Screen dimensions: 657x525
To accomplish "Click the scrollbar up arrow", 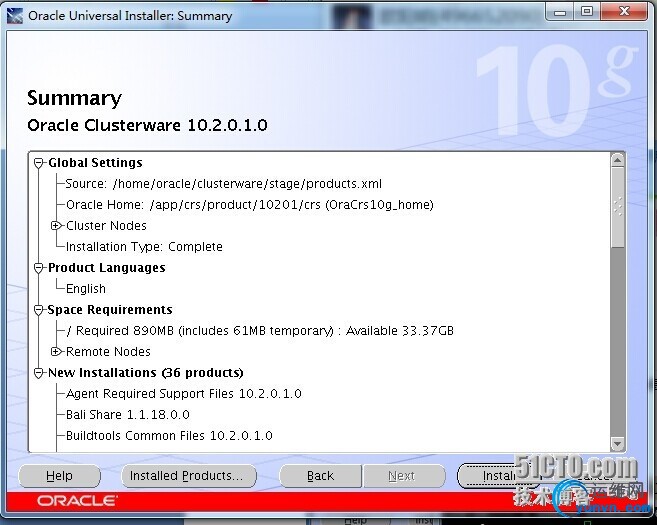I will [618, 160].
